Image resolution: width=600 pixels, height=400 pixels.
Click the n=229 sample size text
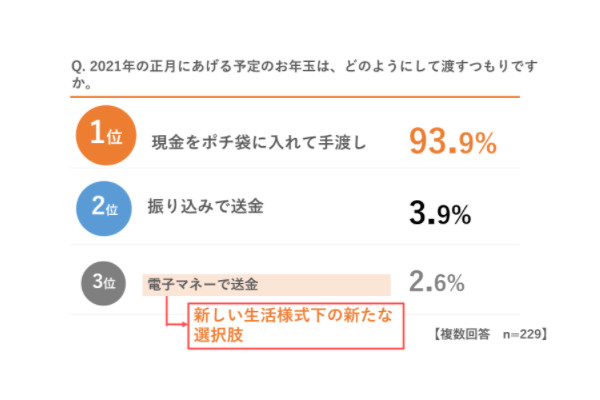(522, 334)
